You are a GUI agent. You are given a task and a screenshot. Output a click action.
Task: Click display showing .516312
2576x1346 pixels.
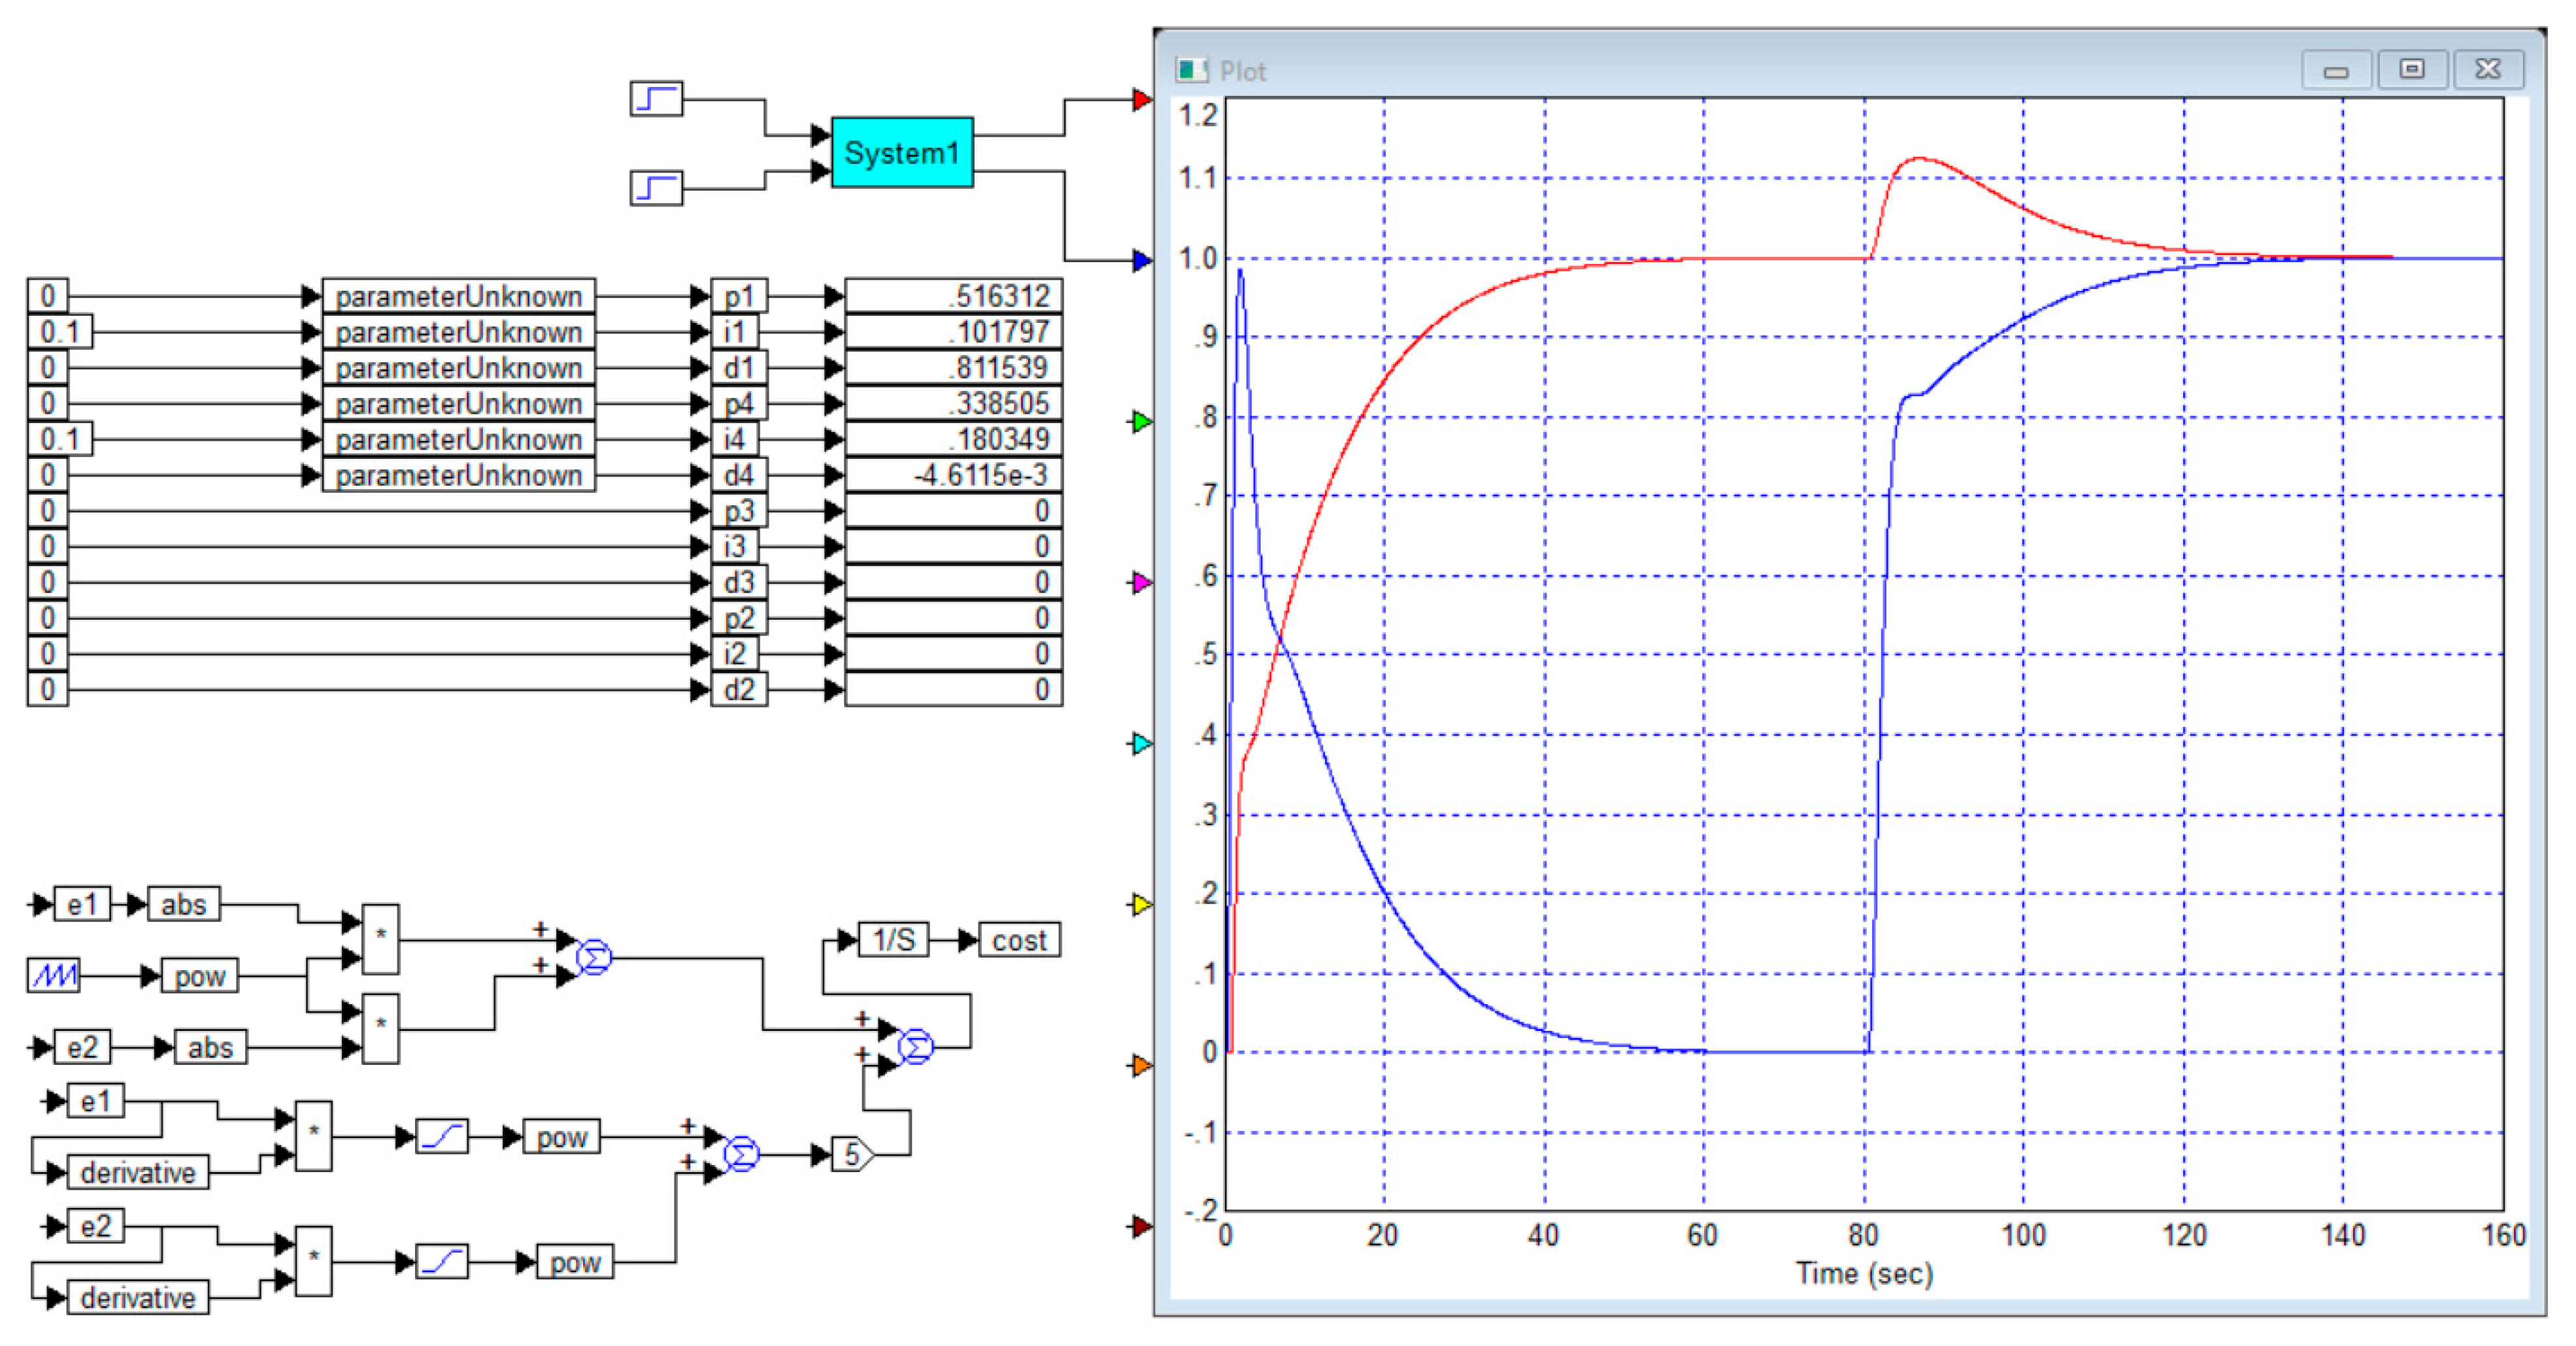[x=953, y=296]
